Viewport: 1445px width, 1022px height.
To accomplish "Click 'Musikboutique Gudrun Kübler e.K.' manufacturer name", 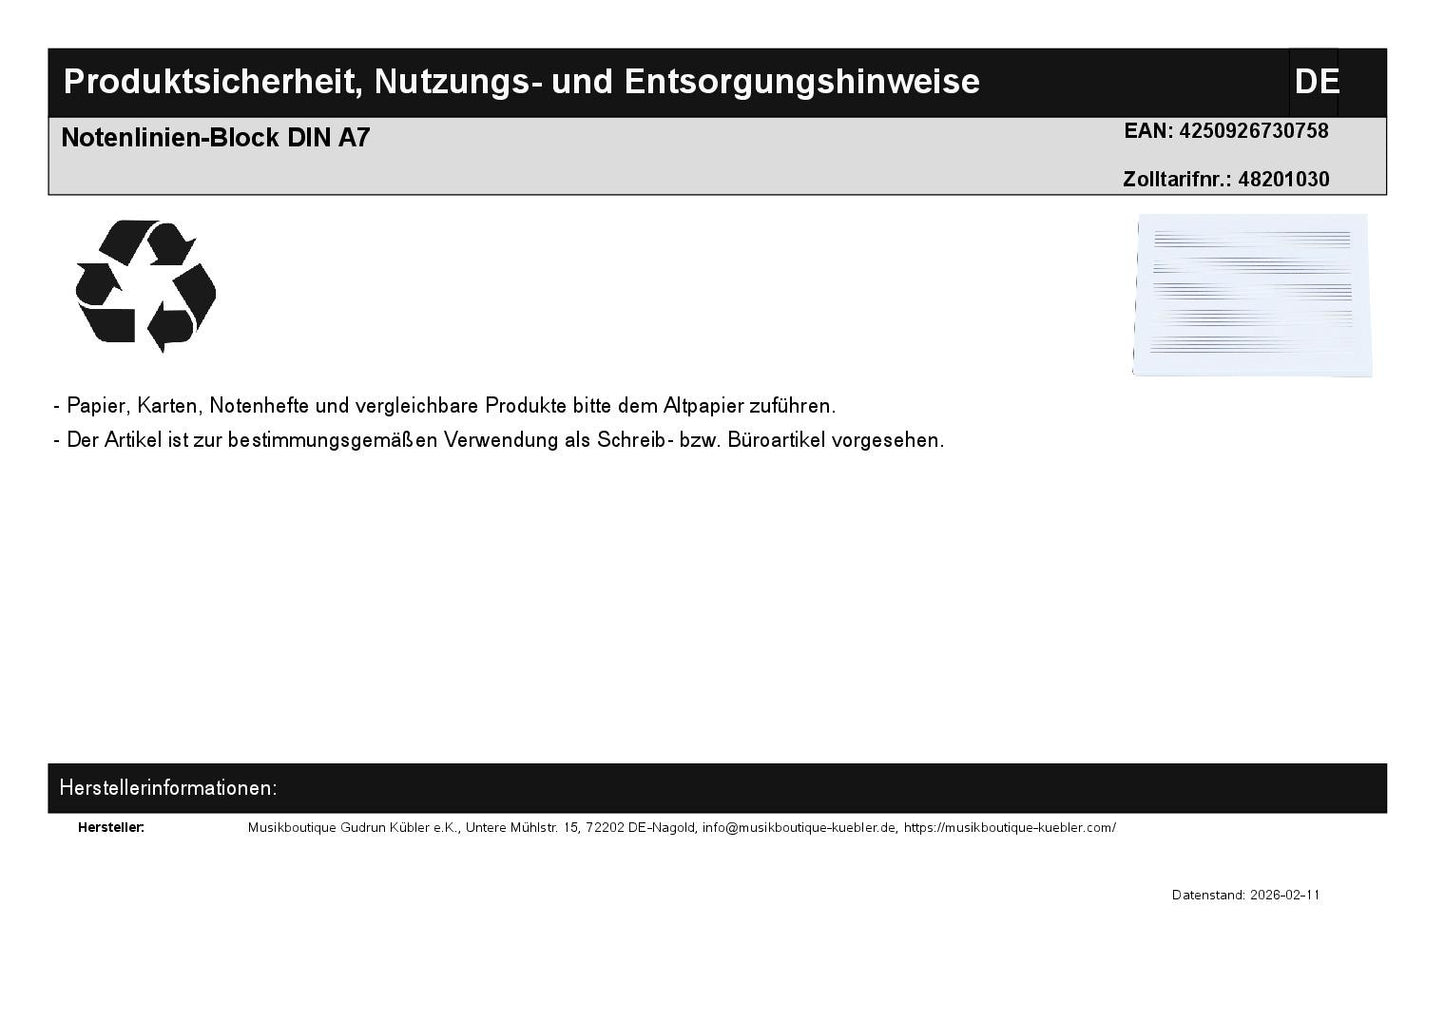I will point(353,828).
